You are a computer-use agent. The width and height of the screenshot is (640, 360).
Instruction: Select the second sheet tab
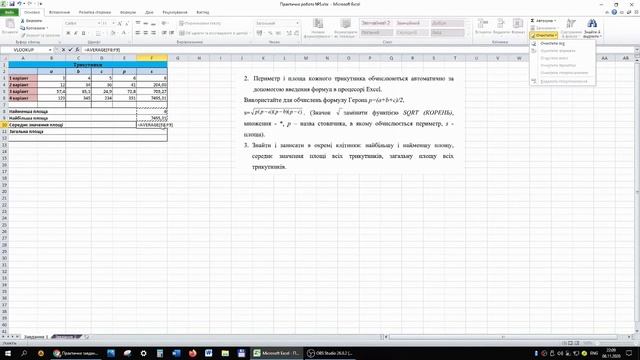[x=67, y=337]
